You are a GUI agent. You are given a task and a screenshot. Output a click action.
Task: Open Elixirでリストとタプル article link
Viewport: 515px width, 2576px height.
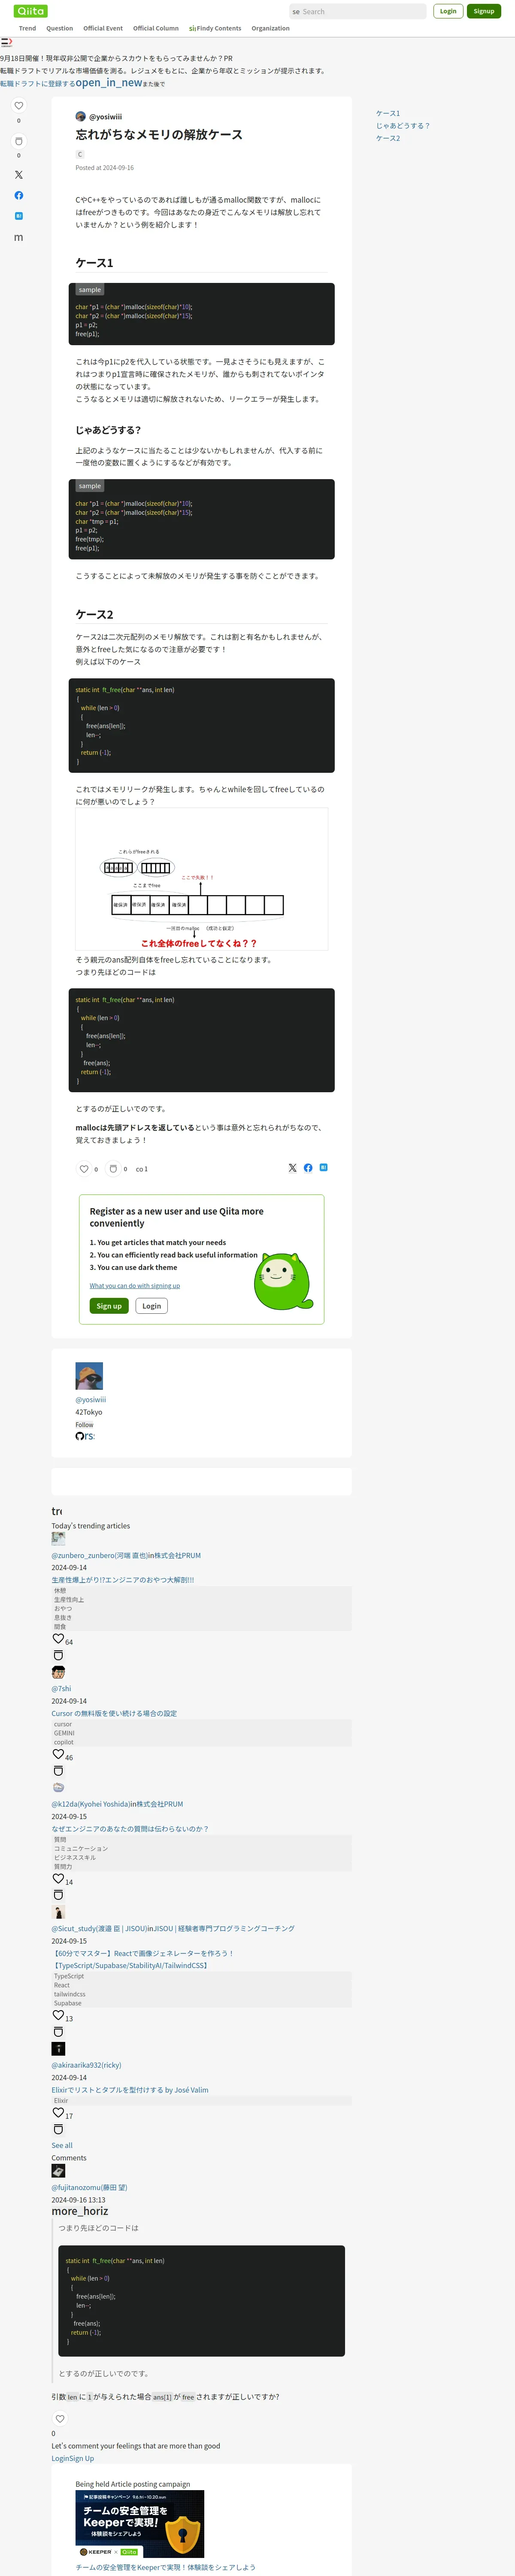pos(130,2090)
